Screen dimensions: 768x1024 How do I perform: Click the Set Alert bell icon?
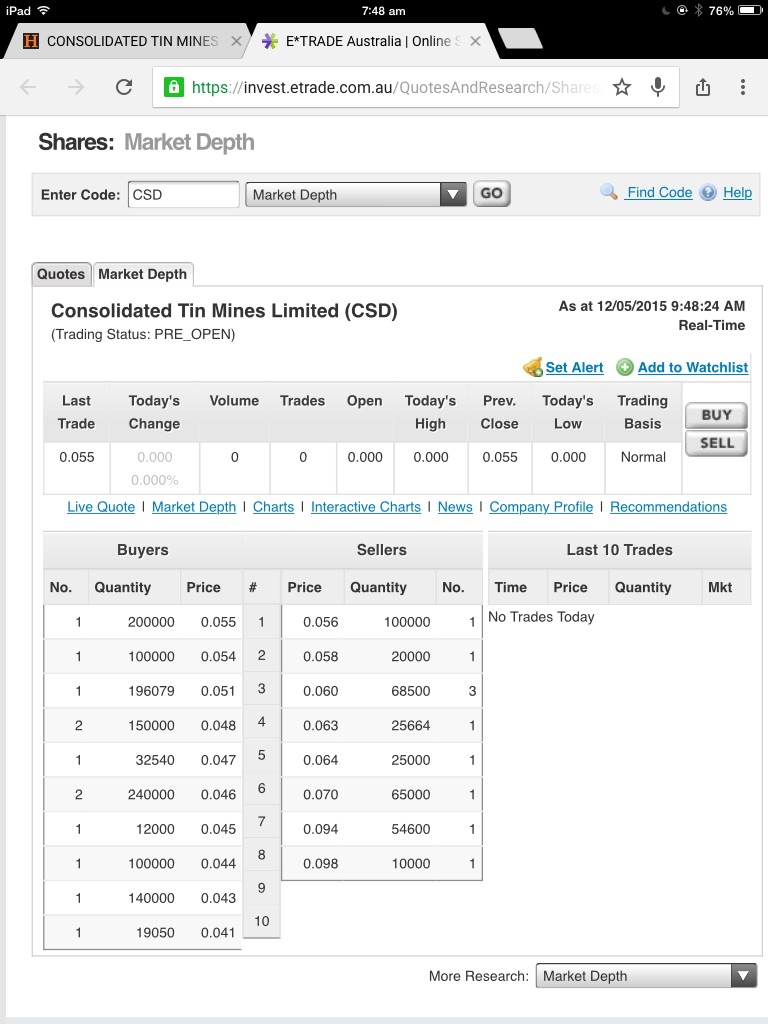pos(533,367)
